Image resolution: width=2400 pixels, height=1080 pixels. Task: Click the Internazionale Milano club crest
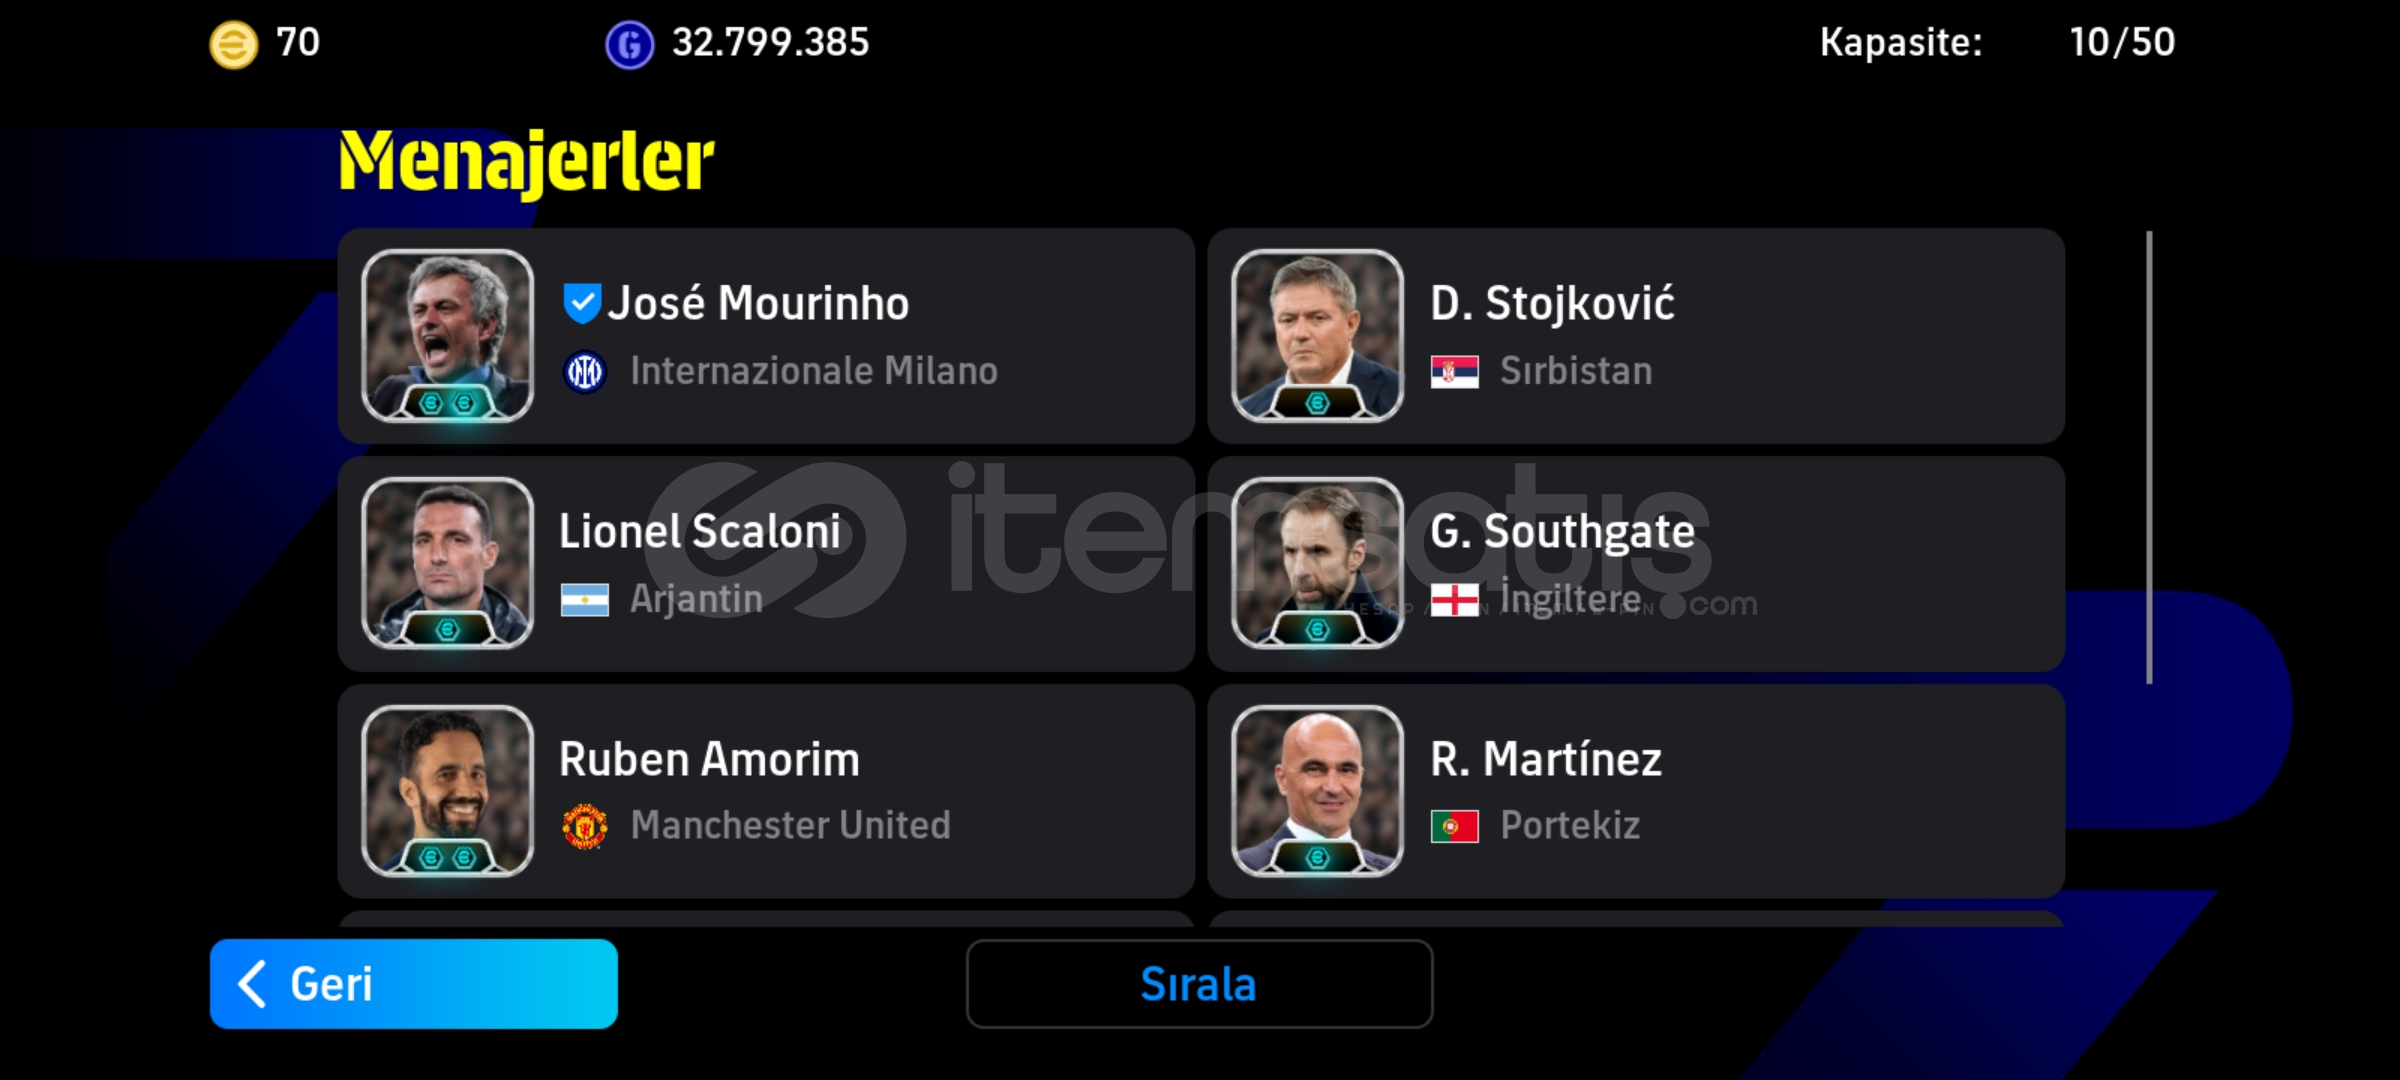(x=585, y=372)
